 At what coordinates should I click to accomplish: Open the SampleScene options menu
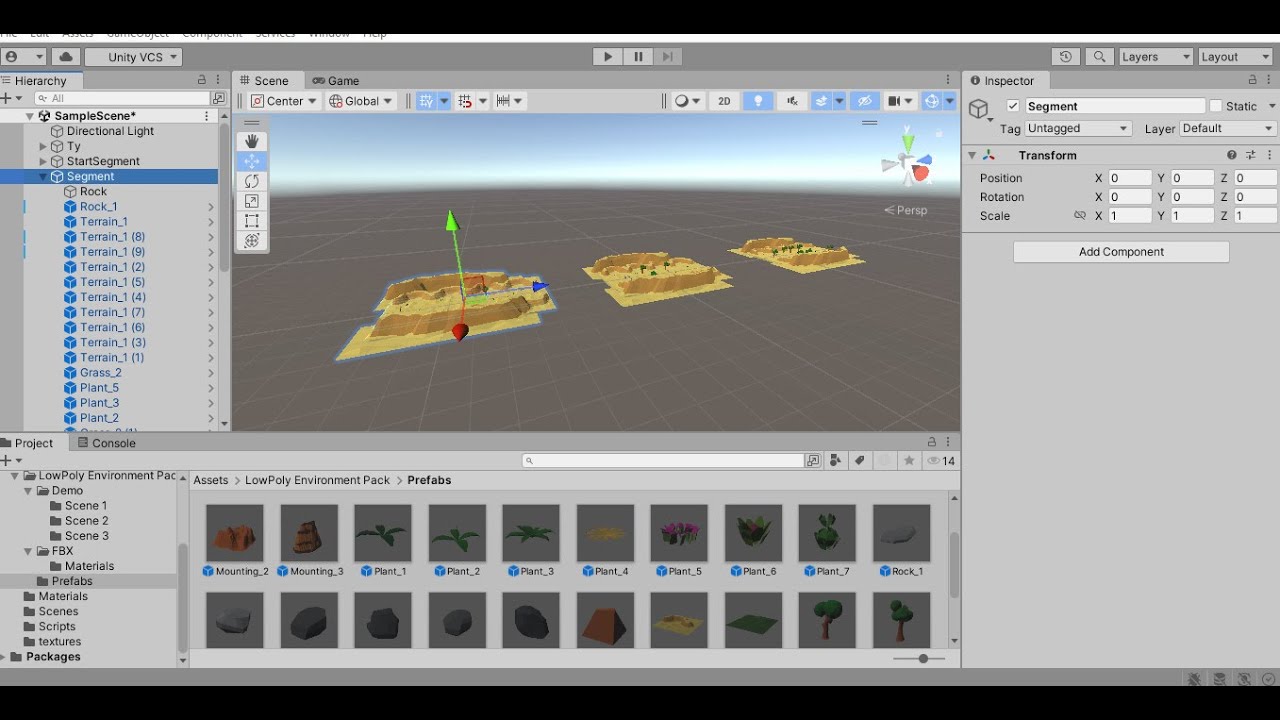[207, 116]
